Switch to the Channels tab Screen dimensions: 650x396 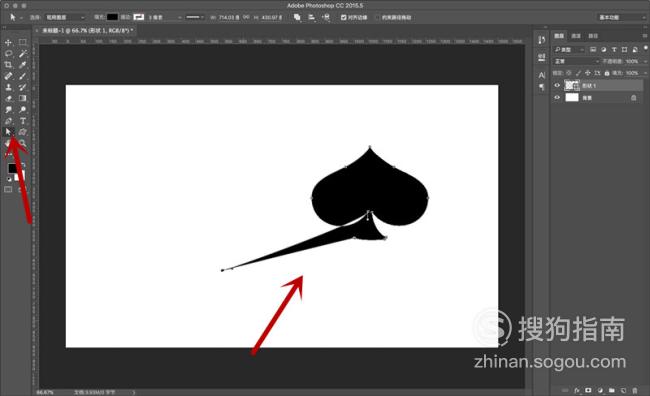click(x=576, y=36)
